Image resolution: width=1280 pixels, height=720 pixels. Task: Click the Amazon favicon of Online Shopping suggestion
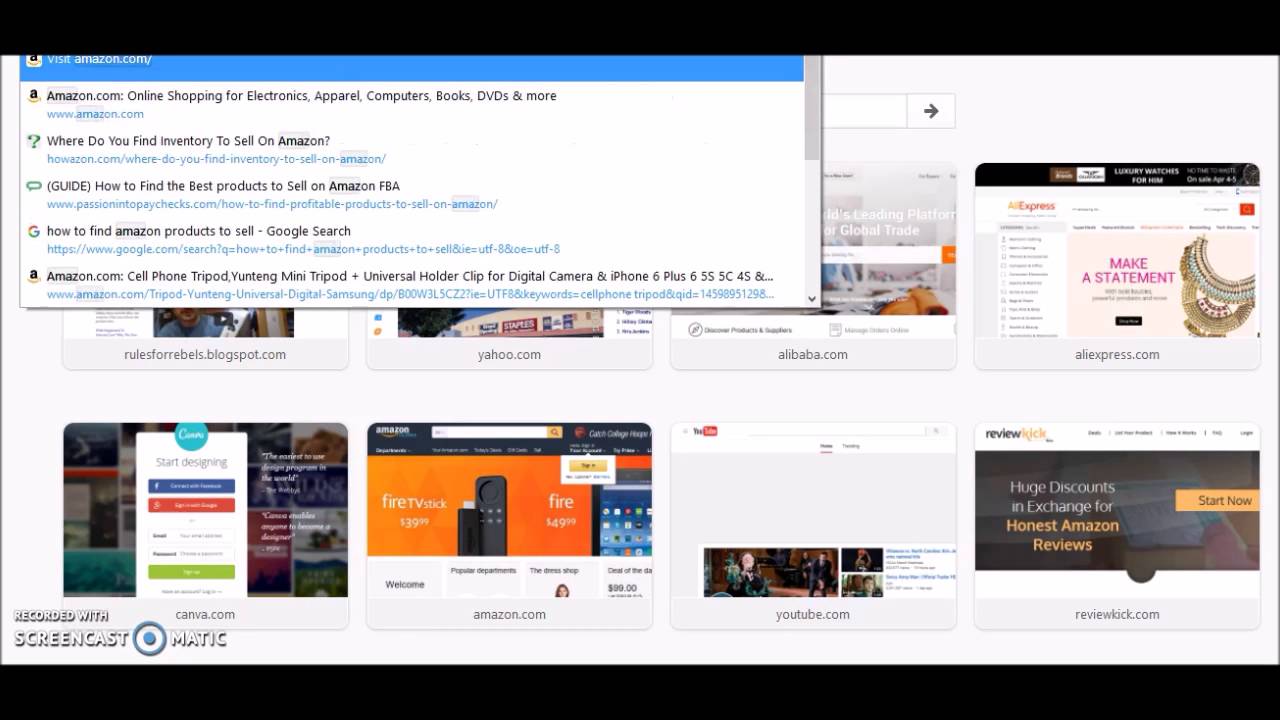tap(34, 96)
